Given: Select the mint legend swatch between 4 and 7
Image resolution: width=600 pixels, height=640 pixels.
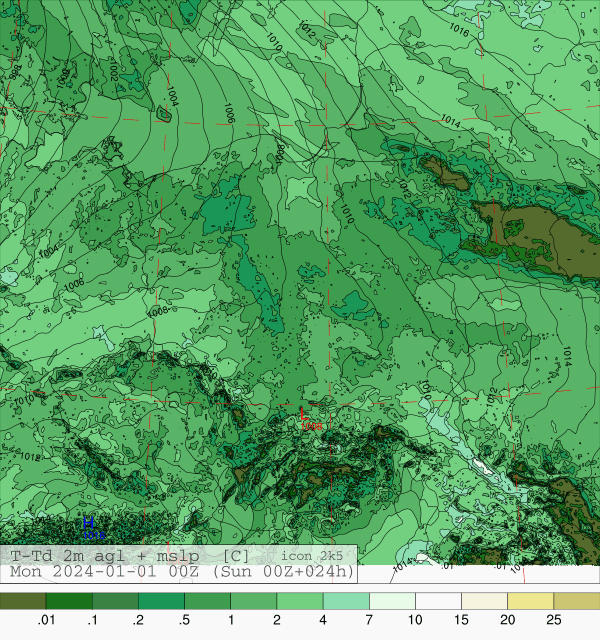Looking at the screenshot, I should click(346, 601).
